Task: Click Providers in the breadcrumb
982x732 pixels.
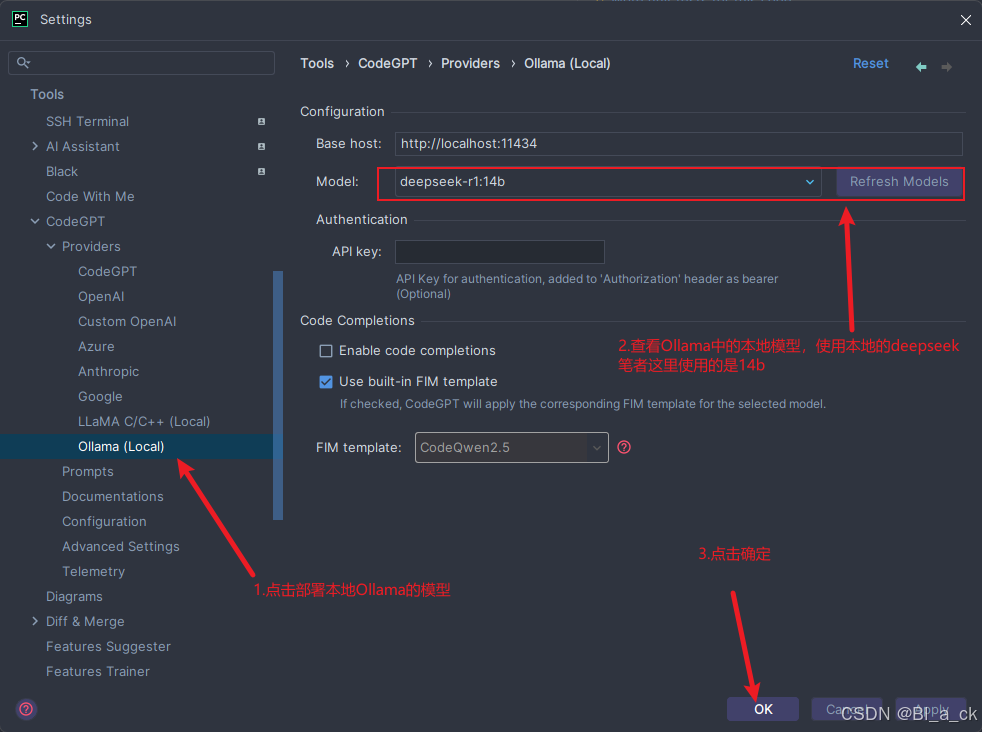Action: coord(470,63)
